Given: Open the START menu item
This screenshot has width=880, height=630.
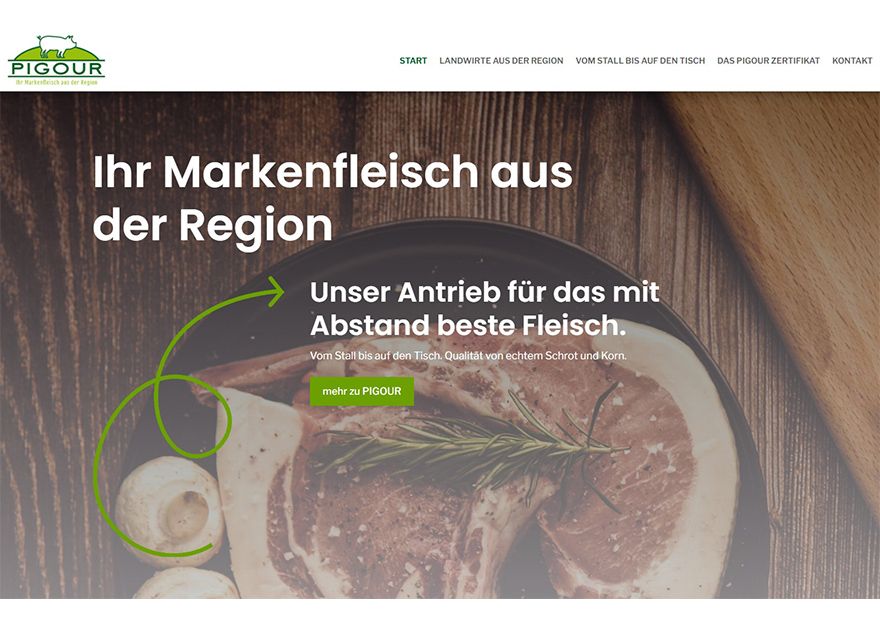Looking at the screenshot, I should click(413, 61).
